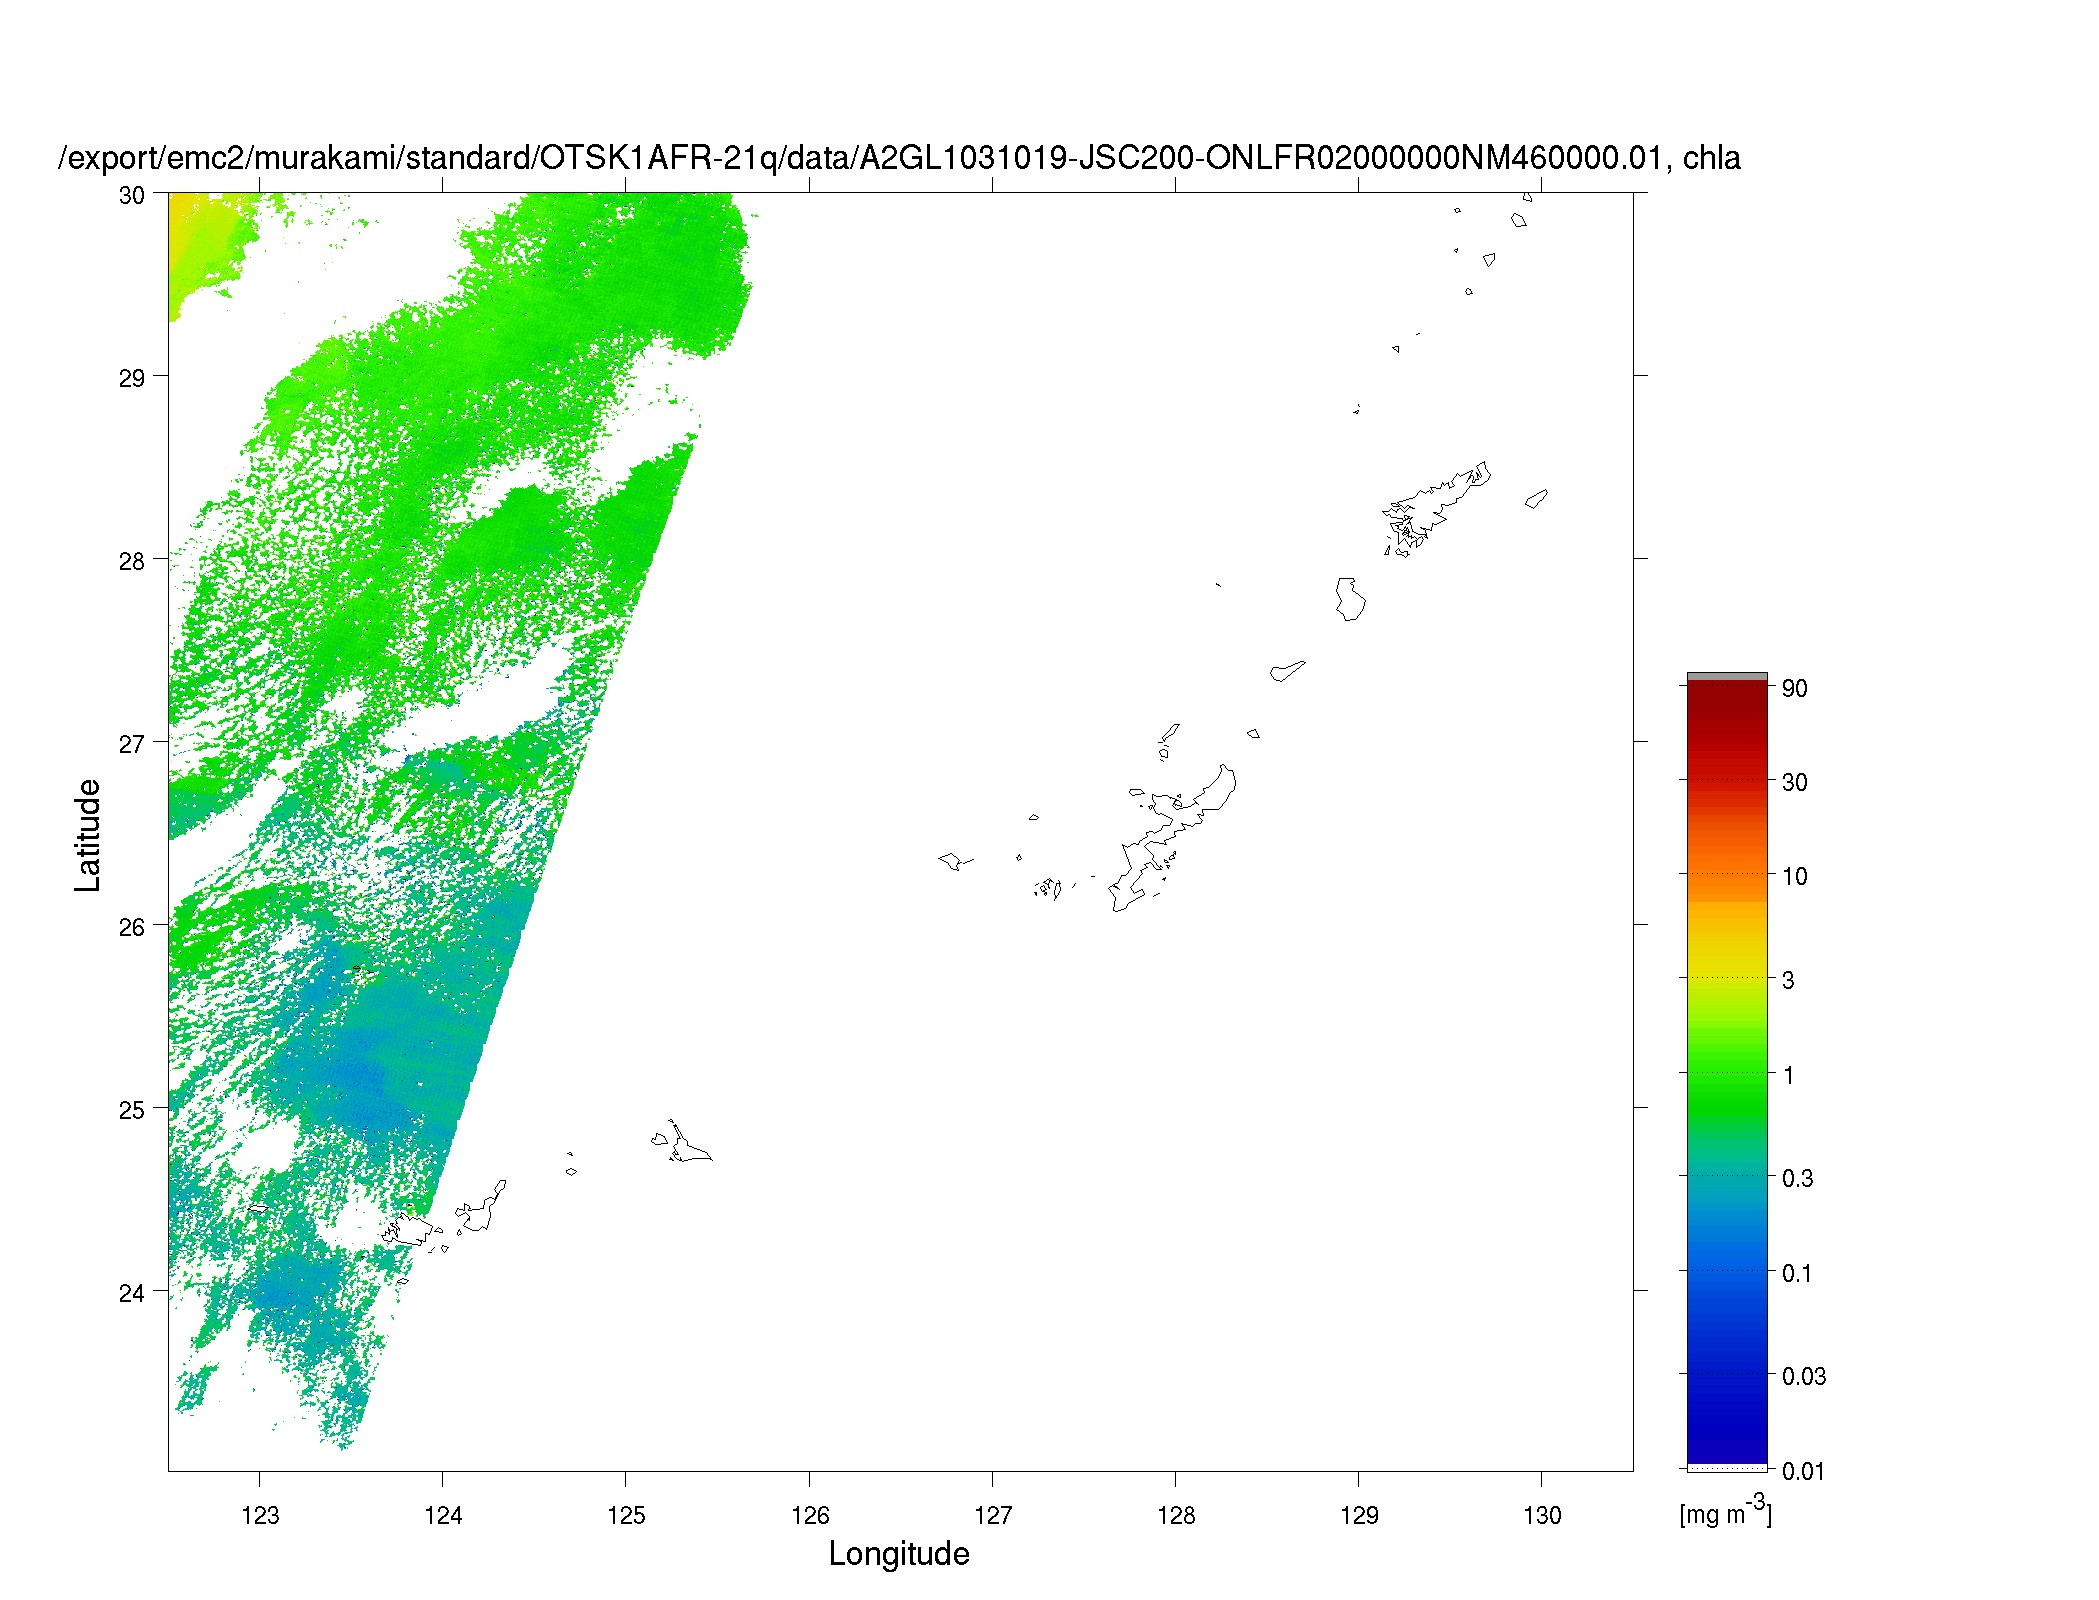Click colorbar value label 0.3
Viewport: 2099px width, 1600px height.
coord(1798,1178)
